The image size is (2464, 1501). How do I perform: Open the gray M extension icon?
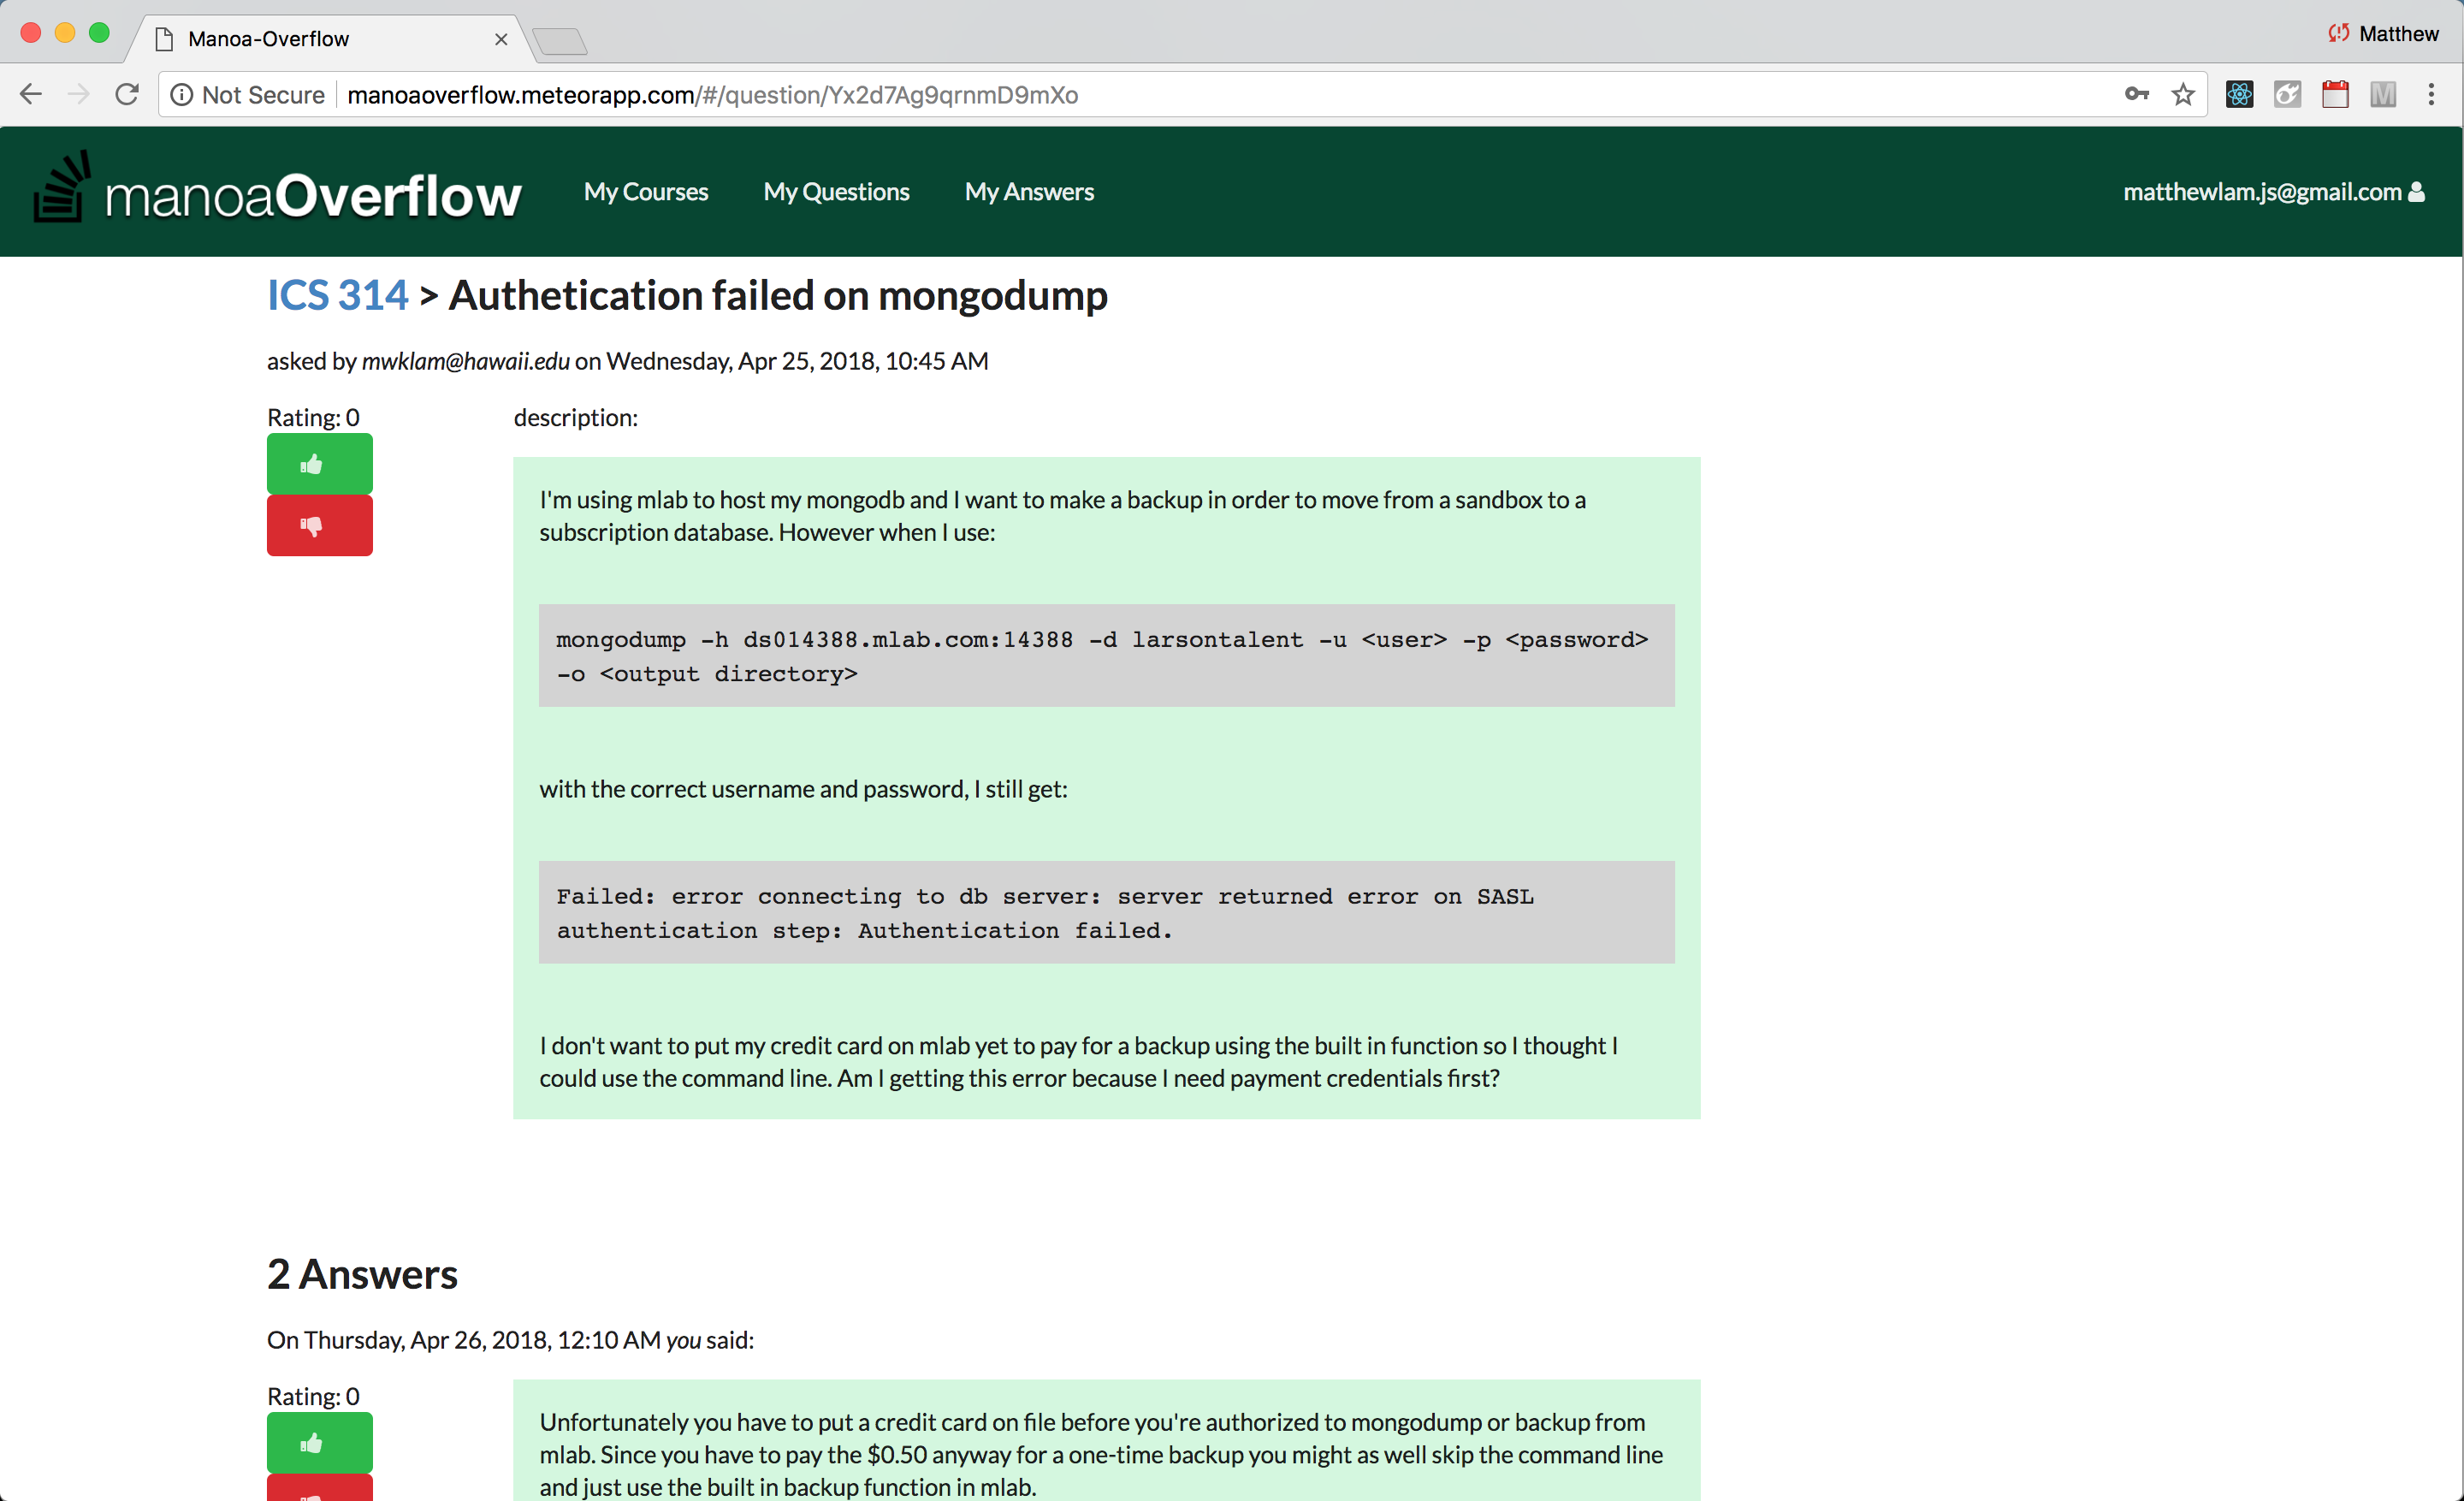(x=2383, y=95)
